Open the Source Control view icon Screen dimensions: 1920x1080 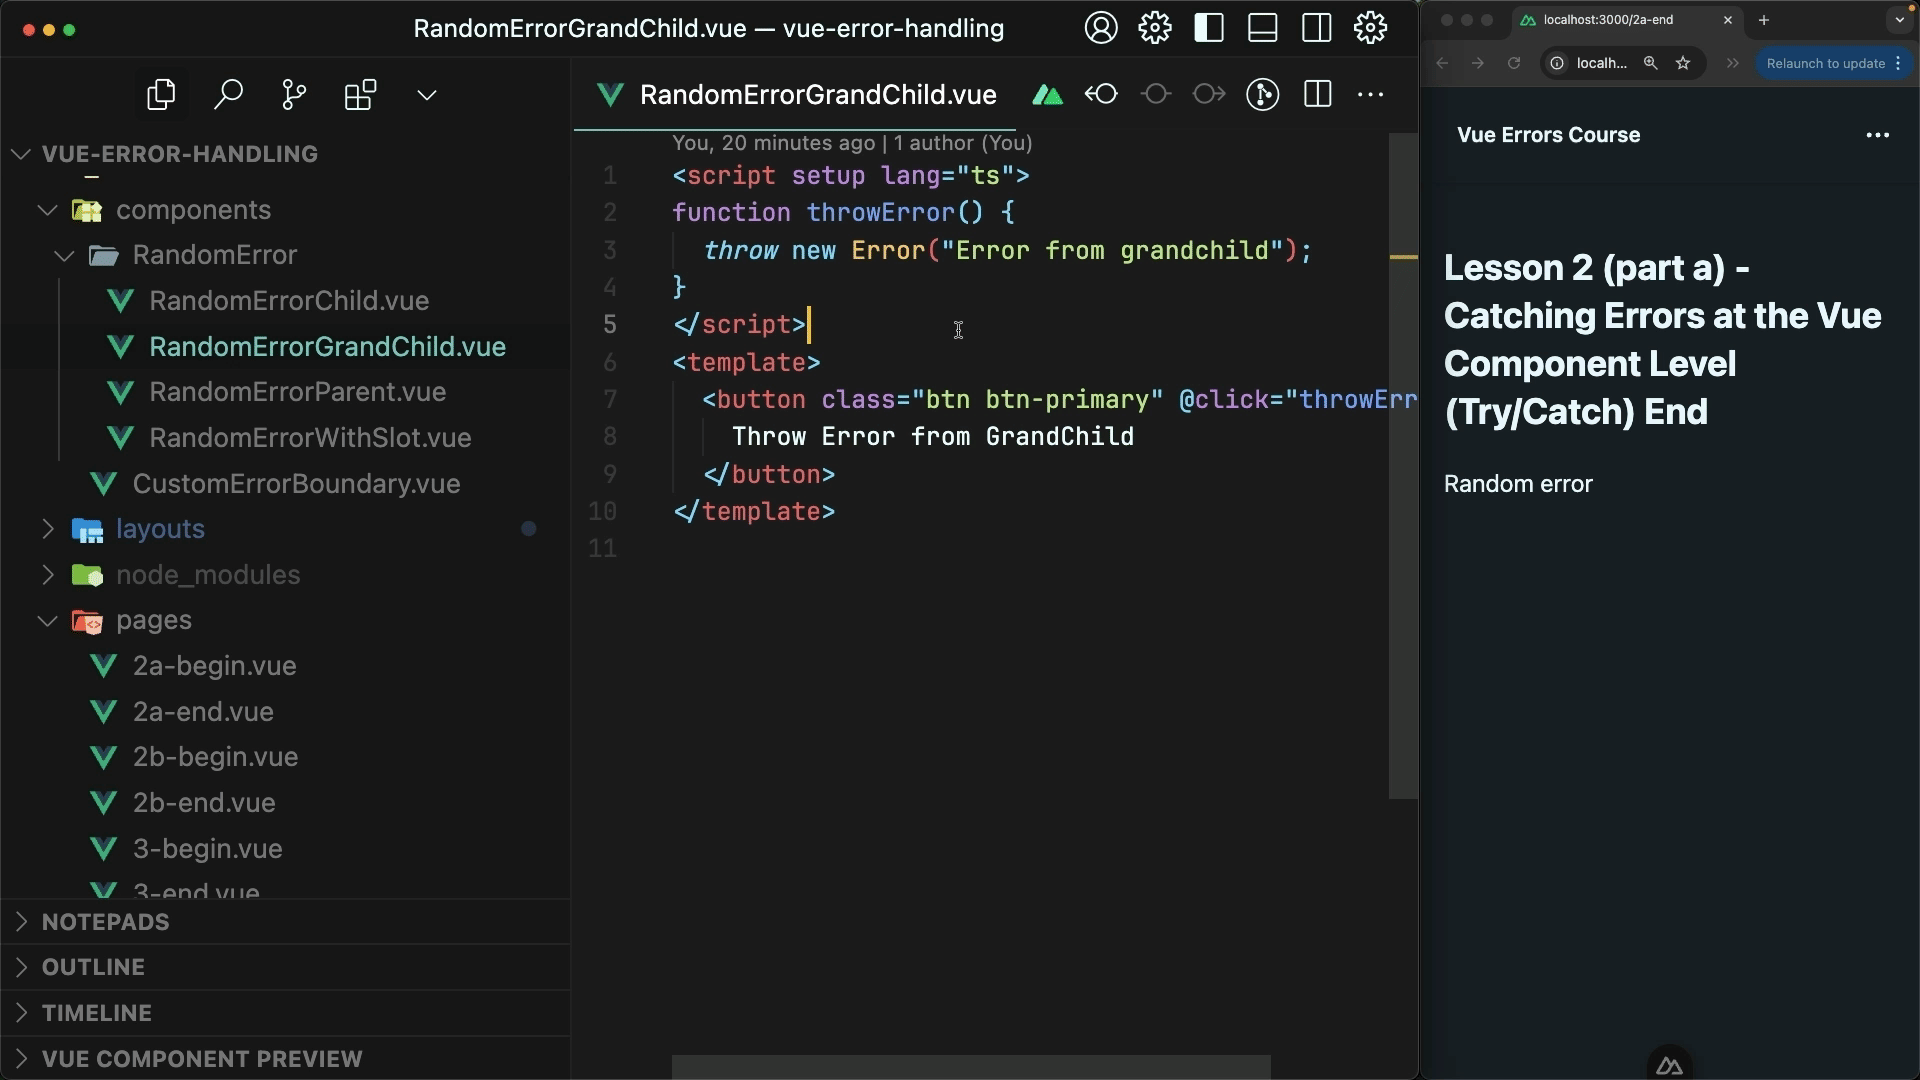(294, 95)
